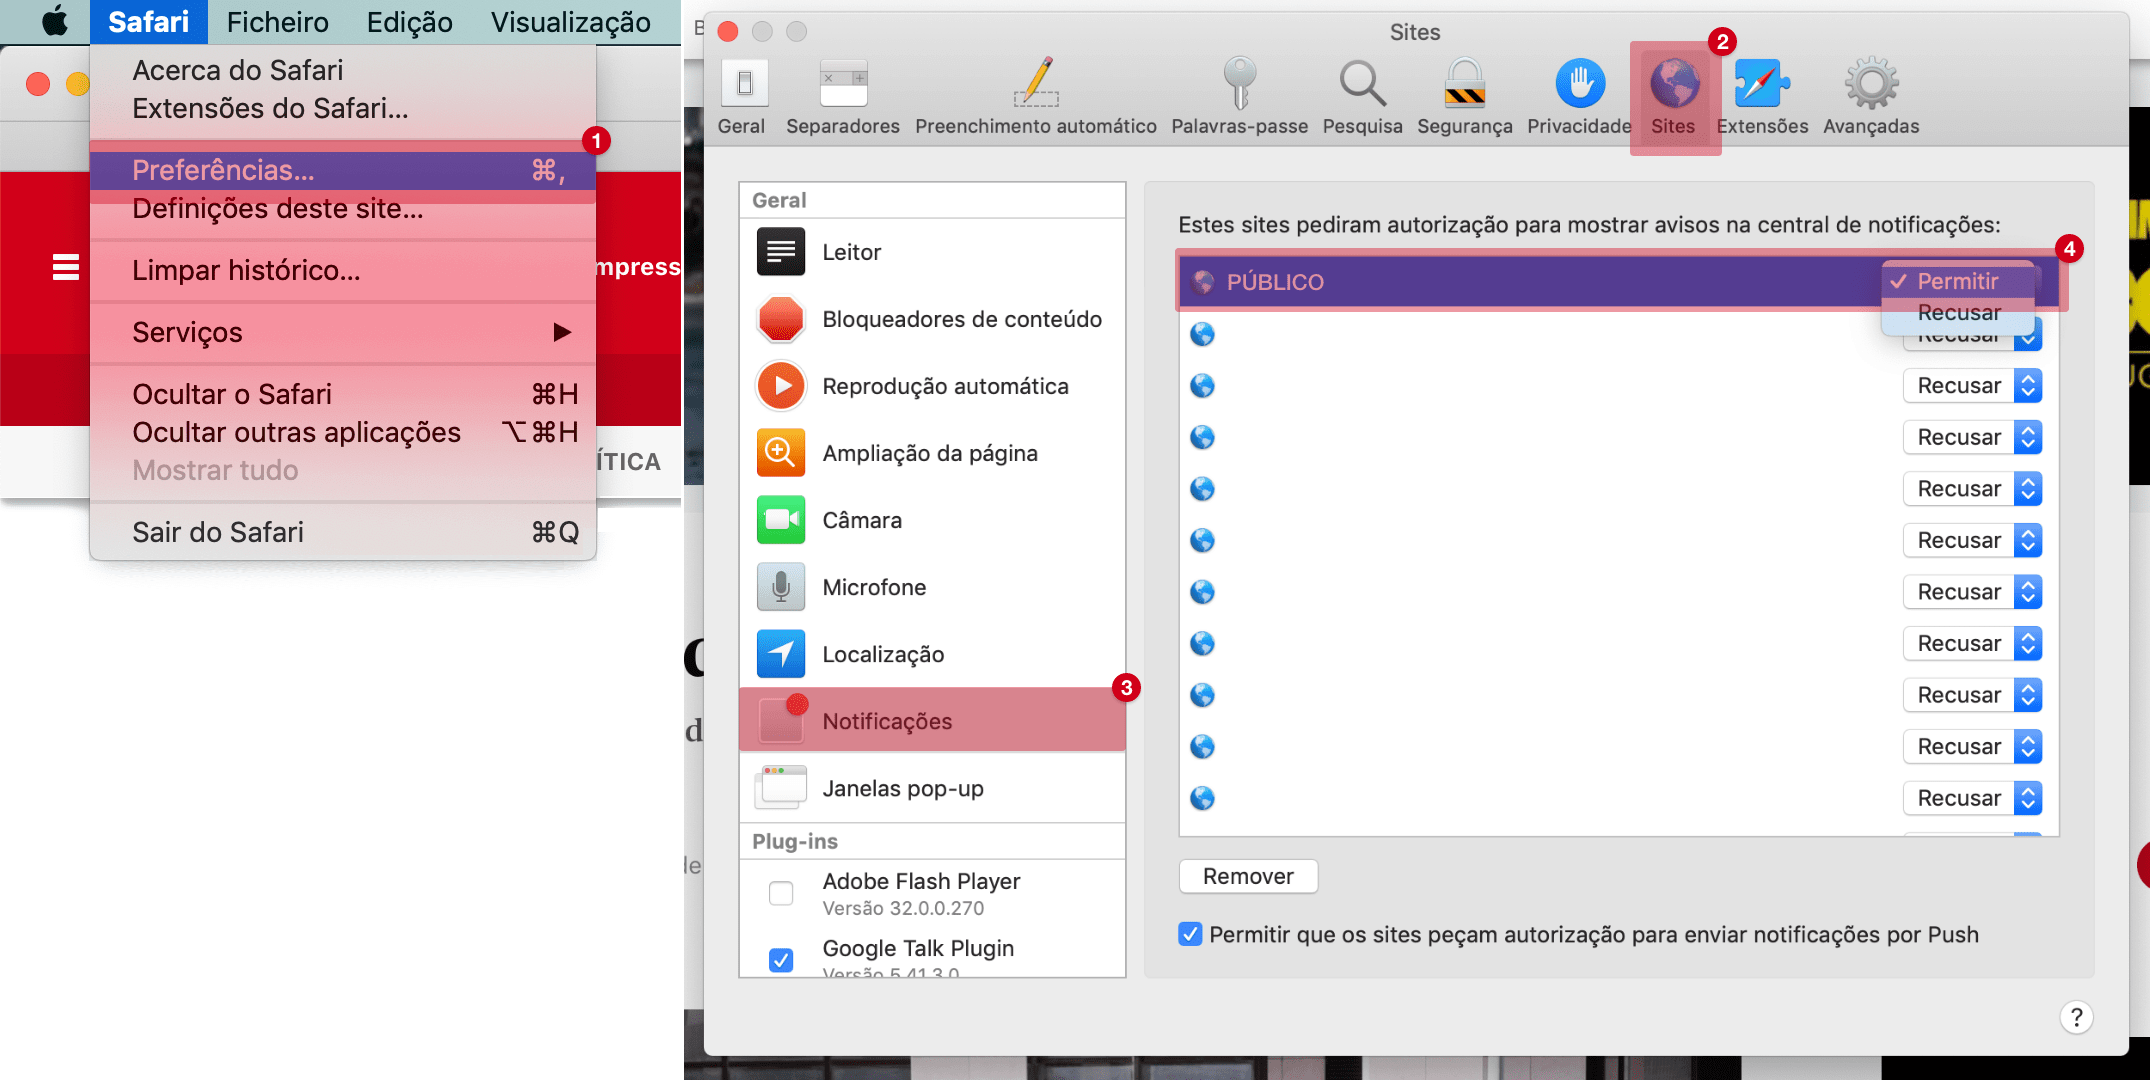
Task: Open the Extensões preferences pane
Action: pyautogui.click(x=1762, y=97)
